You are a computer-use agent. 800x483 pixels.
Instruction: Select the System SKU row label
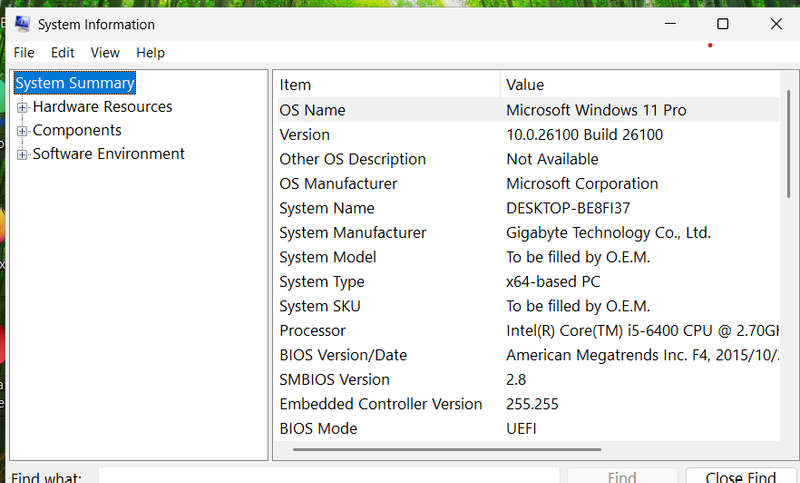point(320,306)
